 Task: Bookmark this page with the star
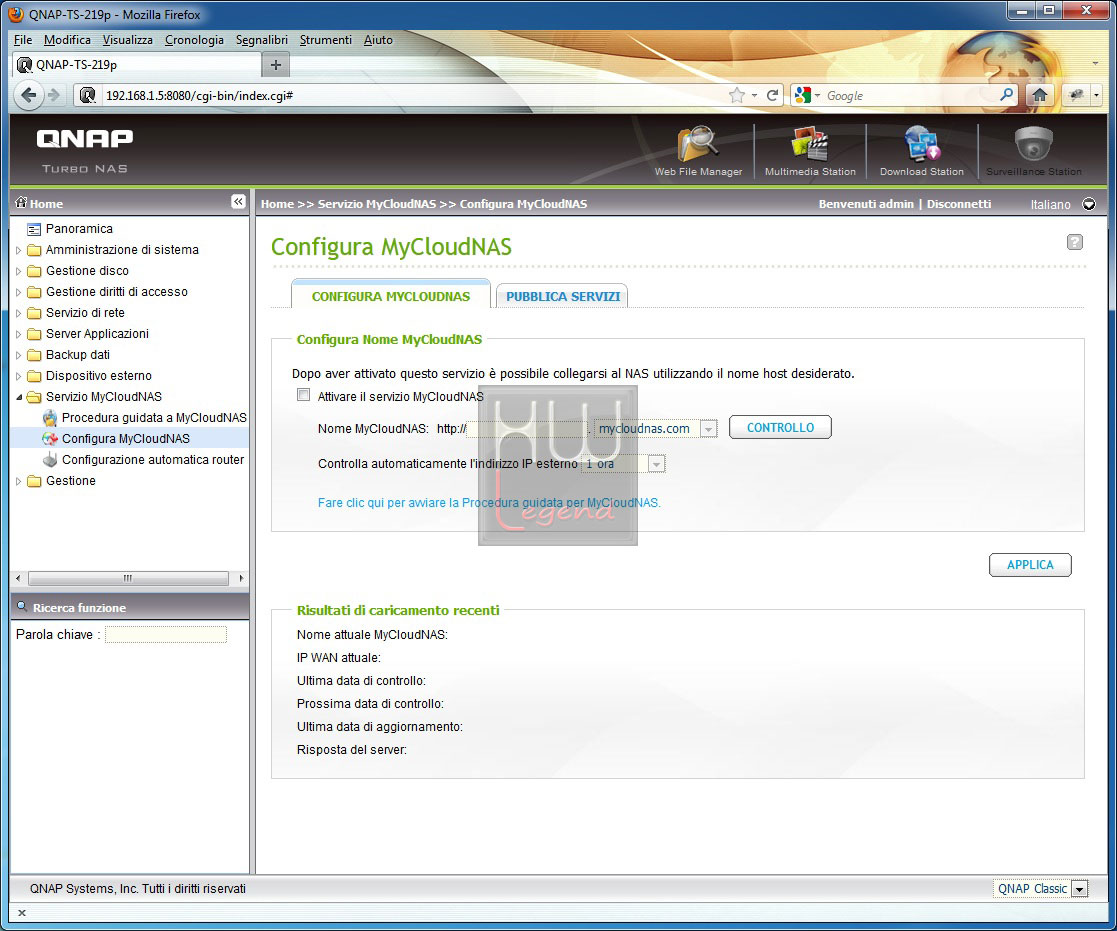(737, 95)
